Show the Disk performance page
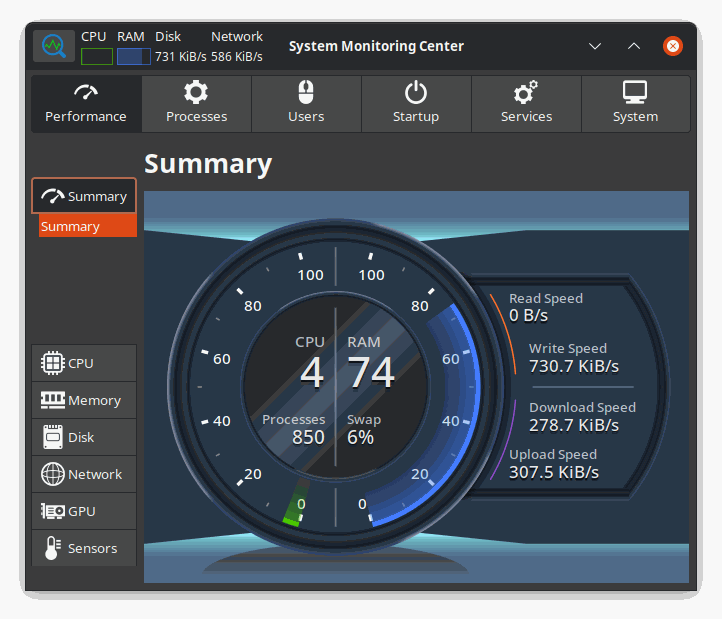 [84, 438]
